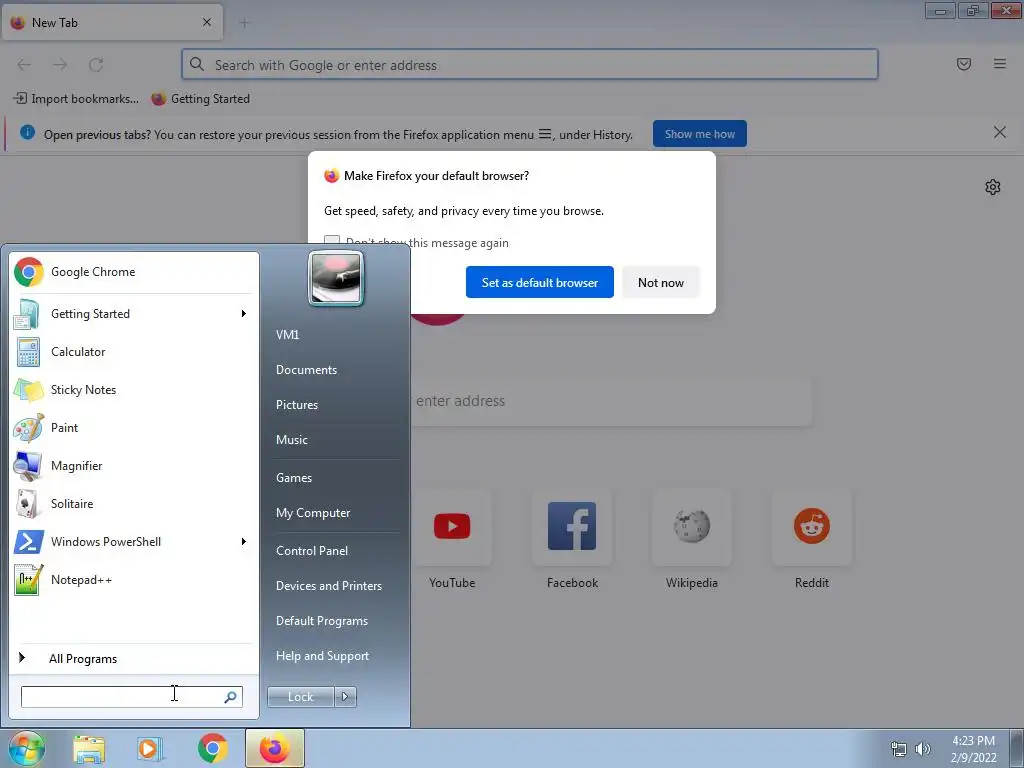Click the Lock button
The height and width of the screenshot is (768, 1024).
(300, 697)
